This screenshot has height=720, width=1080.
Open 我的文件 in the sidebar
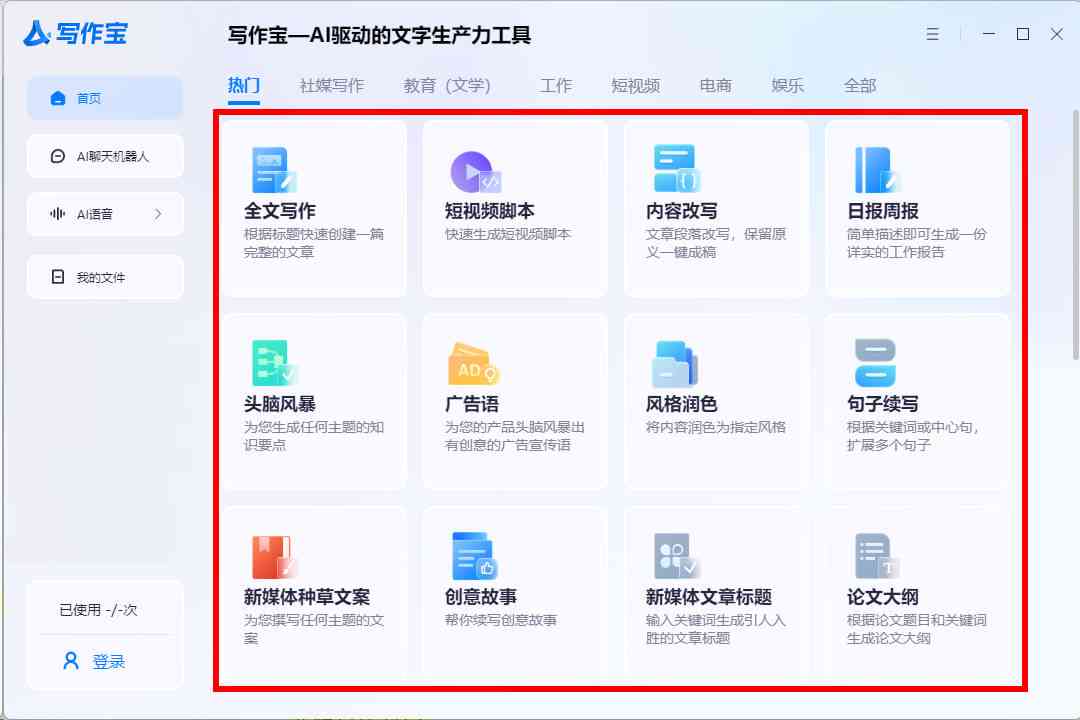105,277
